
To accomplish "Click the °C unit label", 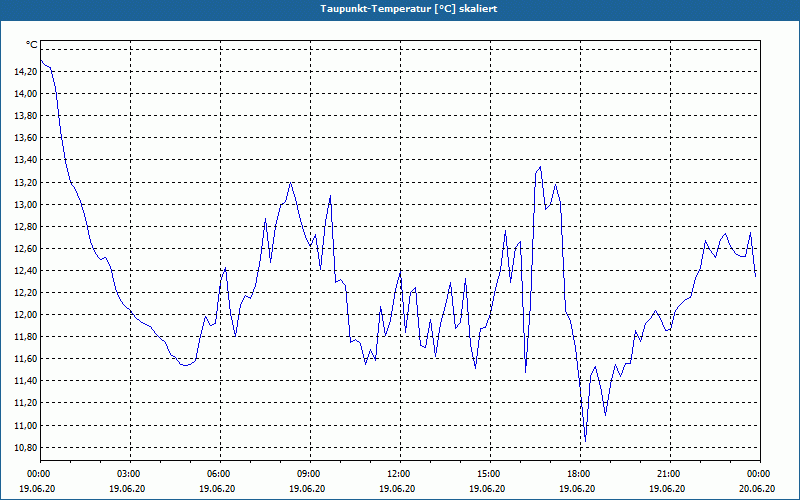I will (32, 45).
